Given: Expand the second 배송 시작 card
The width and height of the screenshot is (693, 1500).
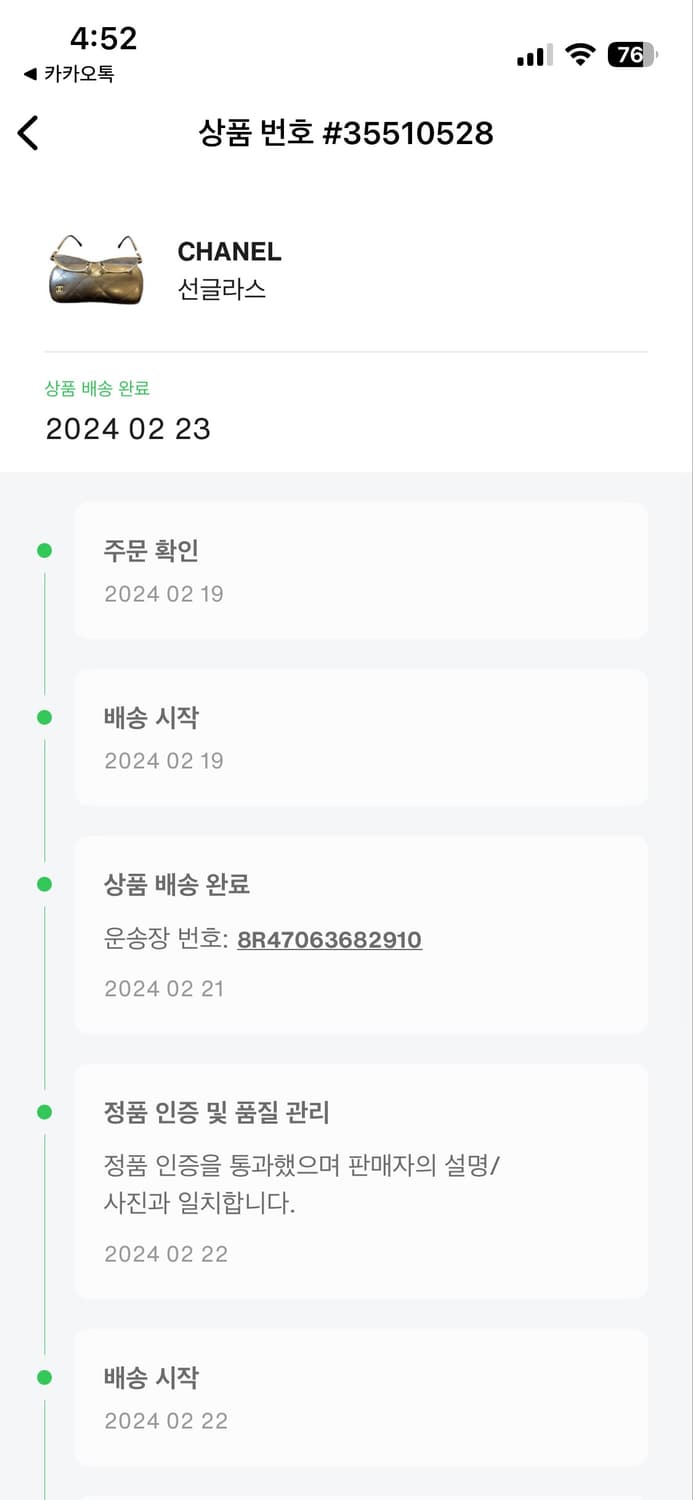Looking at the screenshot, I should (360, 1398).
